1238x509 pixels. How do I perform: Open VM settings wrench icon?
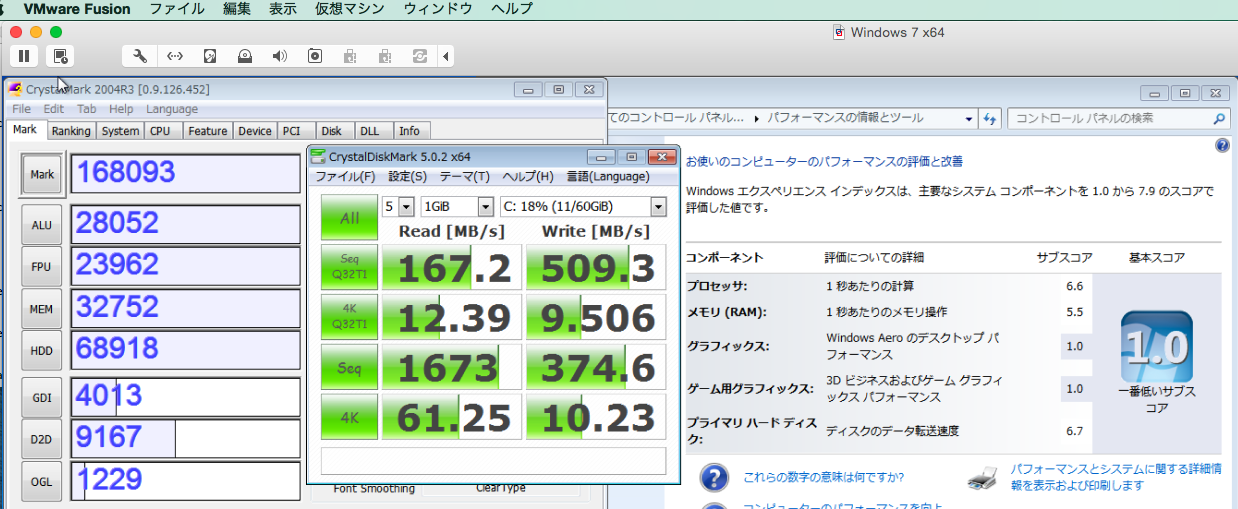tap(140, 56)
